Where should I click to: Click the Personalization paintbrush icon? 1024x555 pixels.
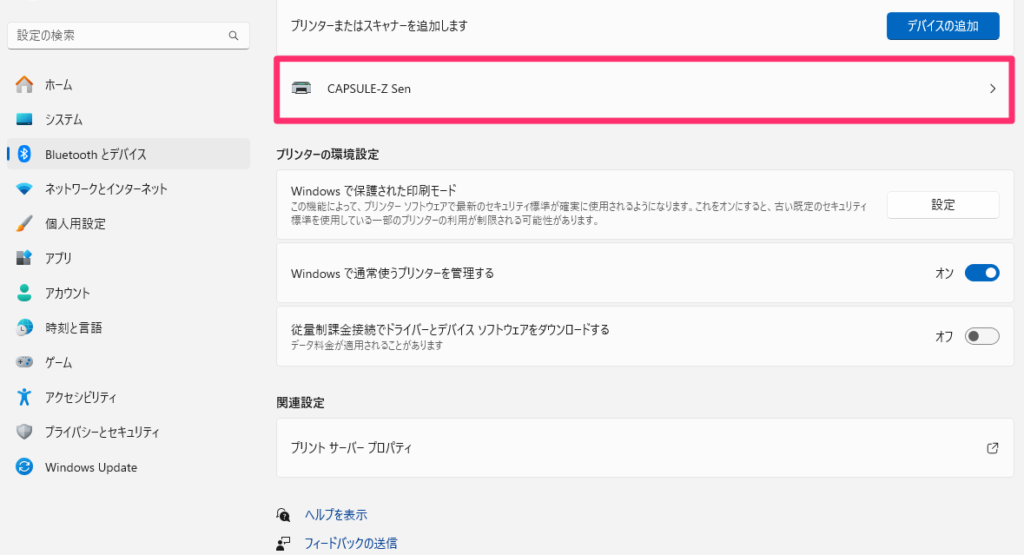[x=25, y=224]
